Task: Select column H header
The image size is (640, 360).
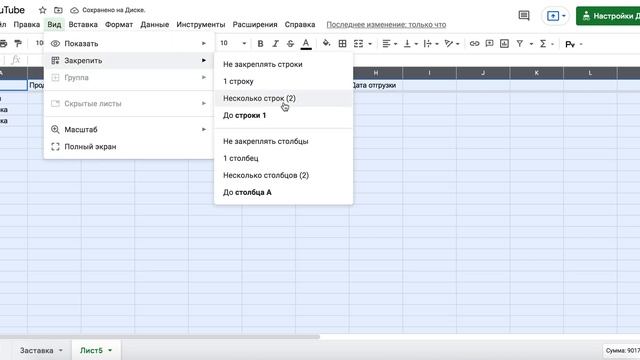Action: [376, 73]
